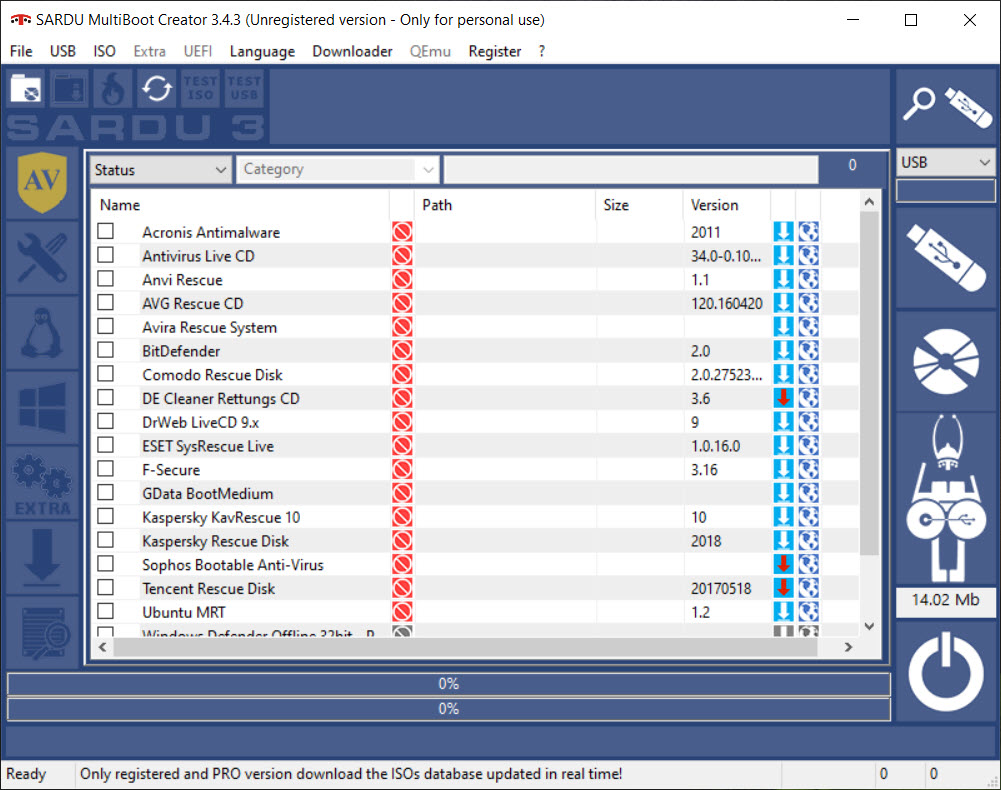Click the search USB magnifier icon

click(x=946, y=106)
